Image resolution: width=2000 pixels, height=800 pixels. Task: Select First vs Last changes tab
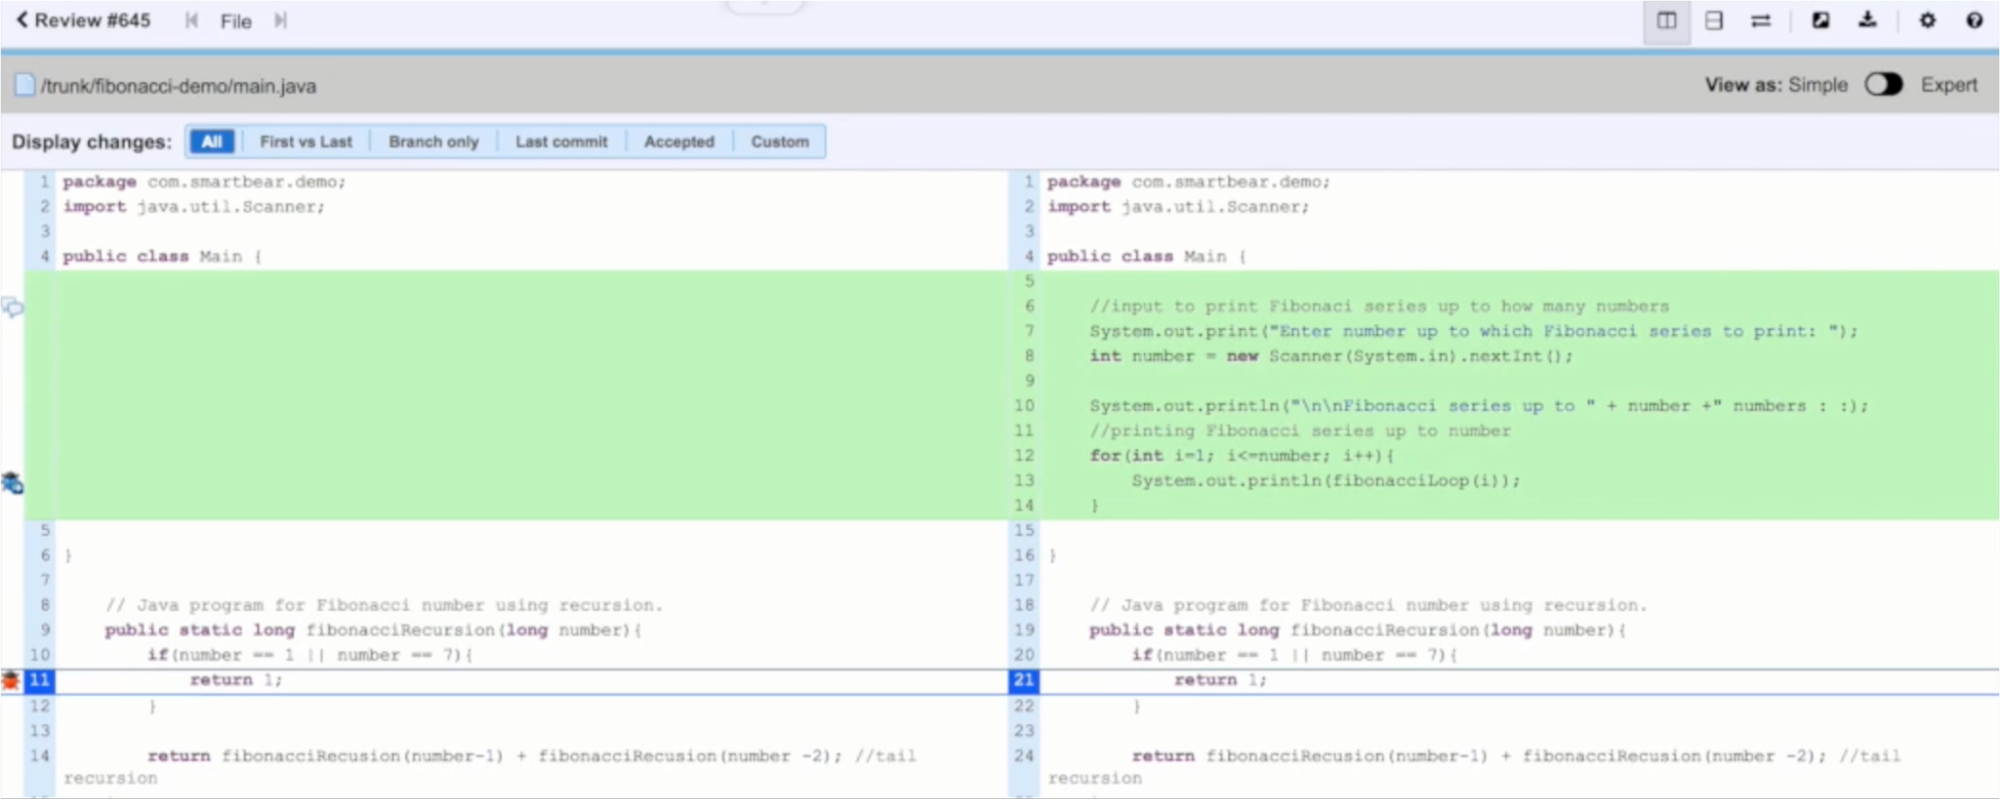point(306,141)
